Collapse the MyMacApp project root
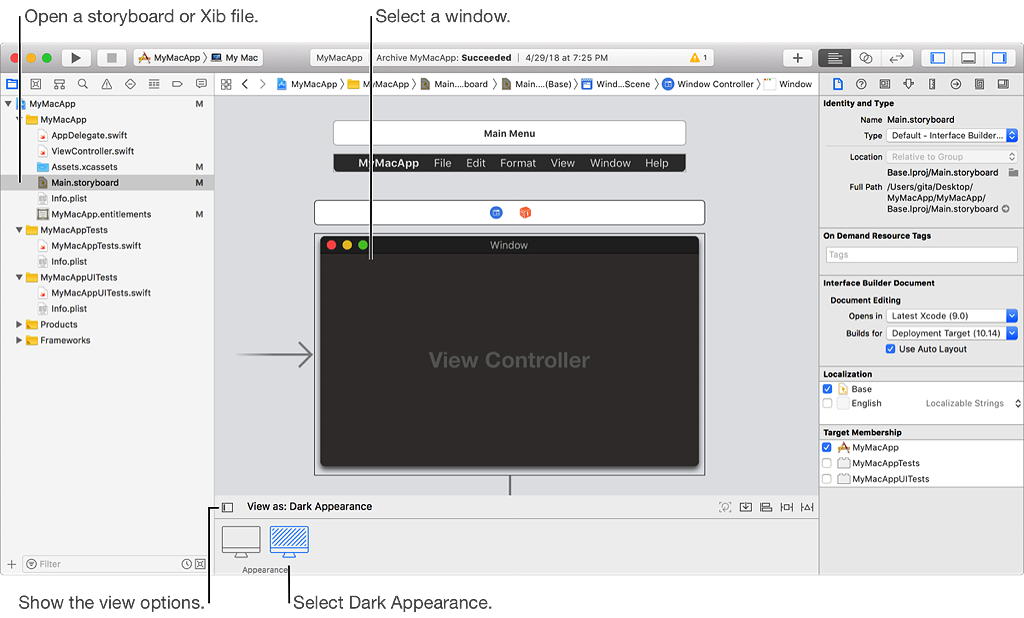1024x618 pixels. (8, 103)
